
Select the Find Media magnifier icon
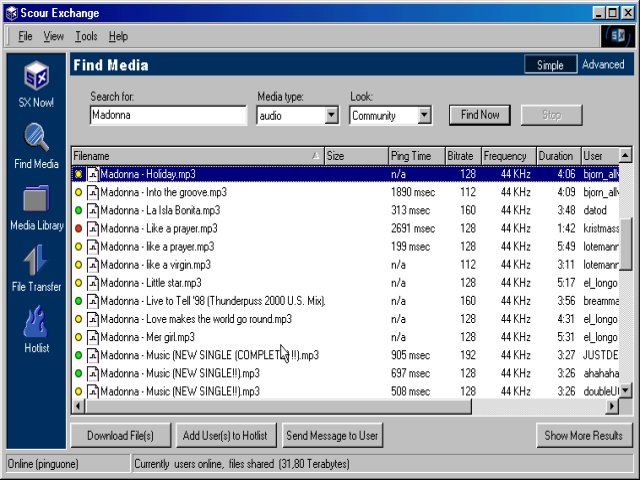click(x=36, y=137)
